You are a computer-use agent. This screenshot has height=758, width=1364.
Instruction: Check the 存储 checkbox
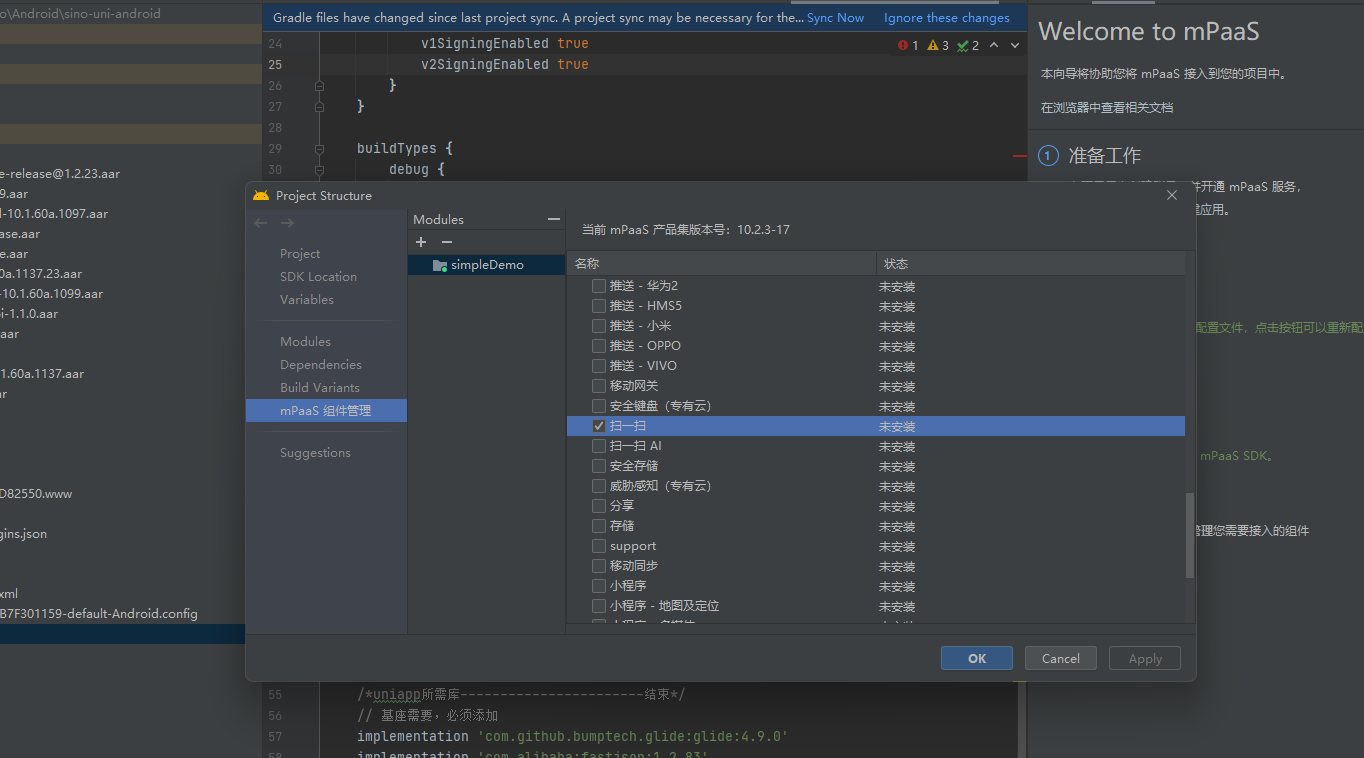coord(599,526)
